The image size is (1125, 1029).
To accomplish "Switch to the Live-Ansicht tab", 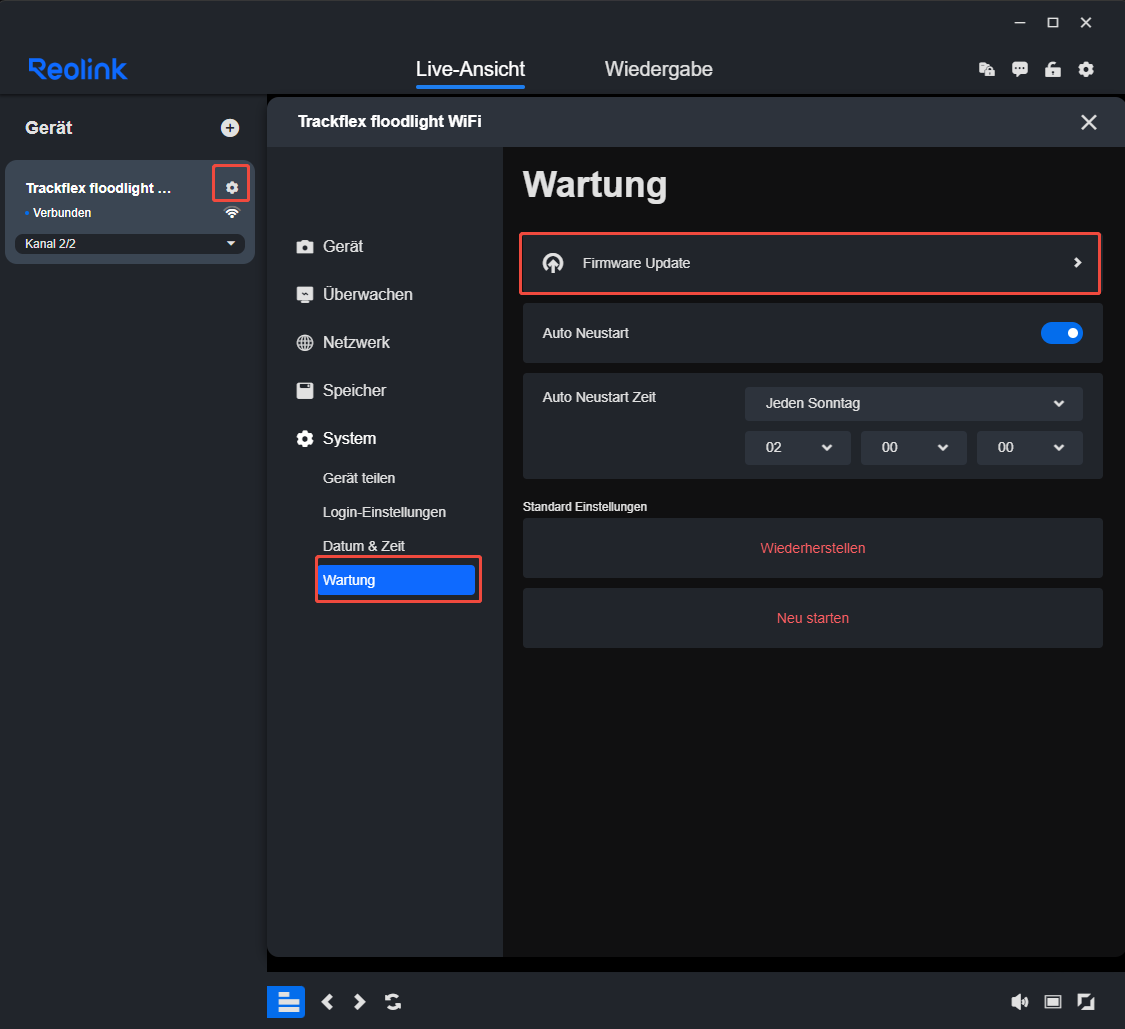I will pos(470,70).
